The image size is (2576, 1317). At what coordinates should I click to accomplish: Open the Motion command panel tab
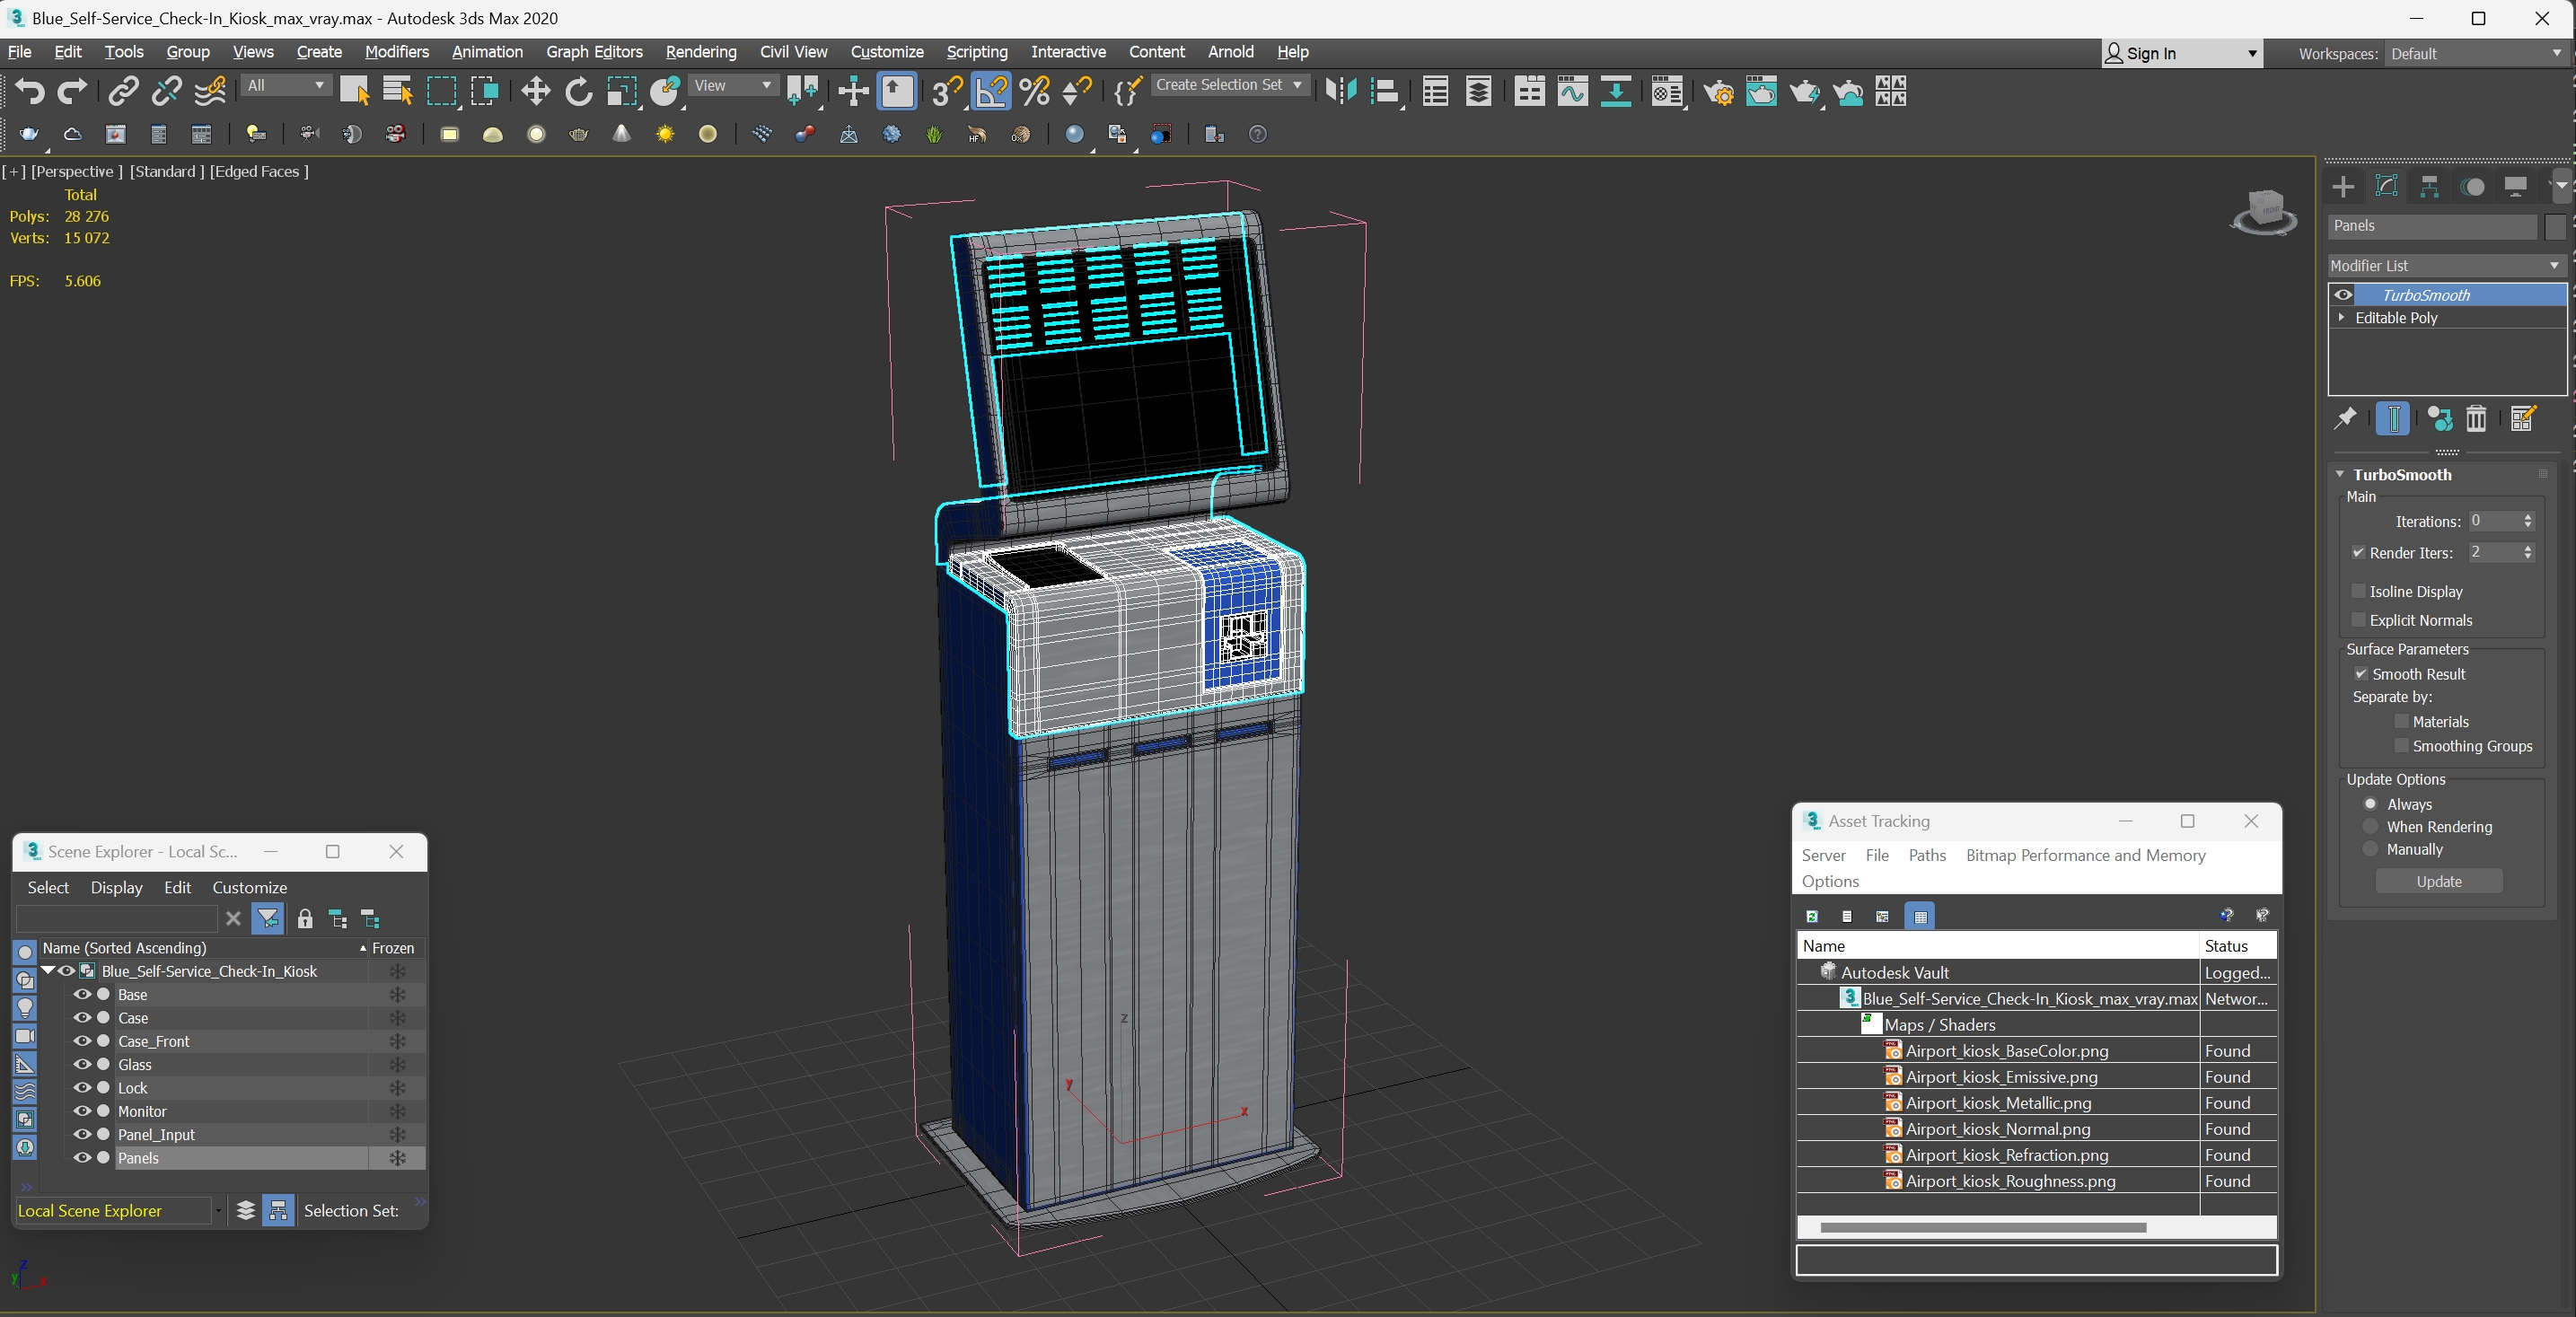2473,187
